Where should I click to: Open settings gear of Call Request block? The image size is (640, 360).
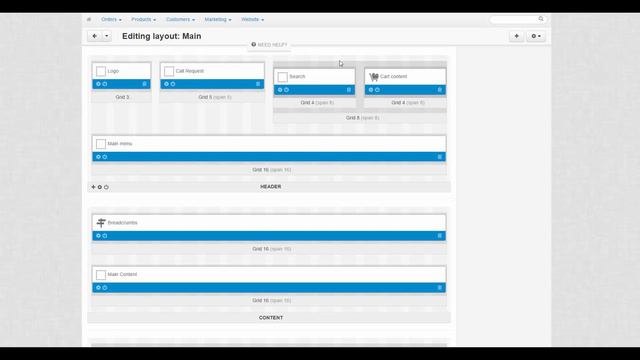167,84
